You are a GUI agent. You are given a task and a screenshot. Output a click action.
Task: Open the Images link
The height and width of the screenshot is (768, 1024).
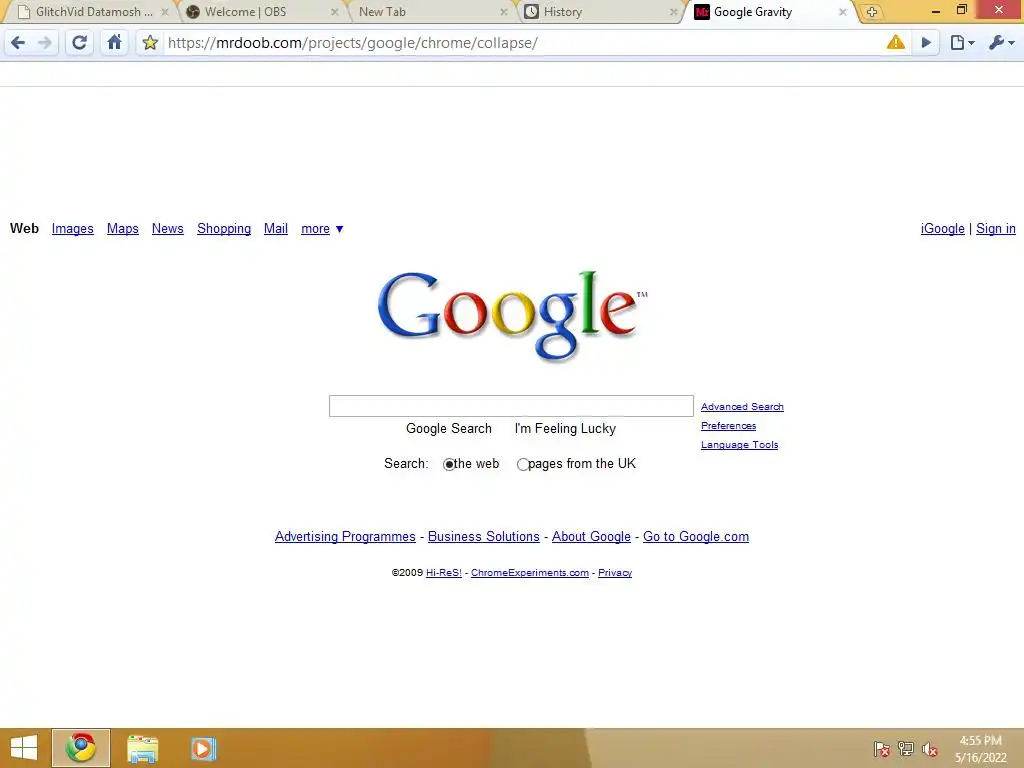coord(72,229)
